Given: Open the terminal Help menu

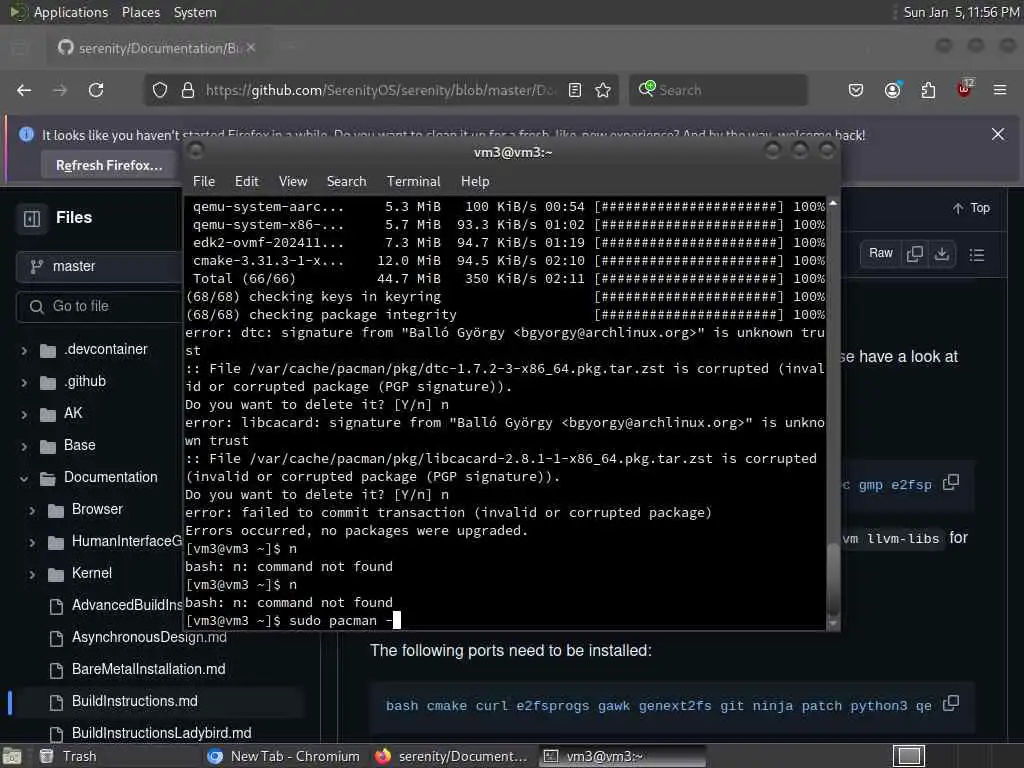Looking at the screenshot, I should [x=475, y=182].
